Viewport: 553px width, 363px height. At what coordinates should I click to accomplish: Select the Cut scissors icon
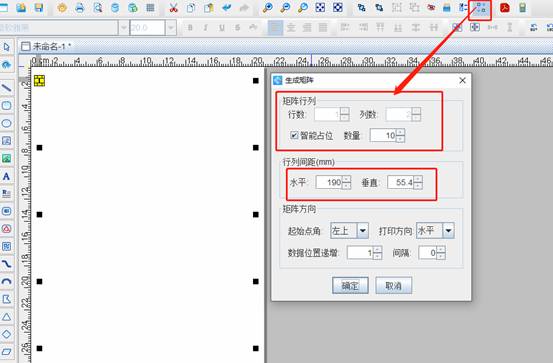pos(173,8)
